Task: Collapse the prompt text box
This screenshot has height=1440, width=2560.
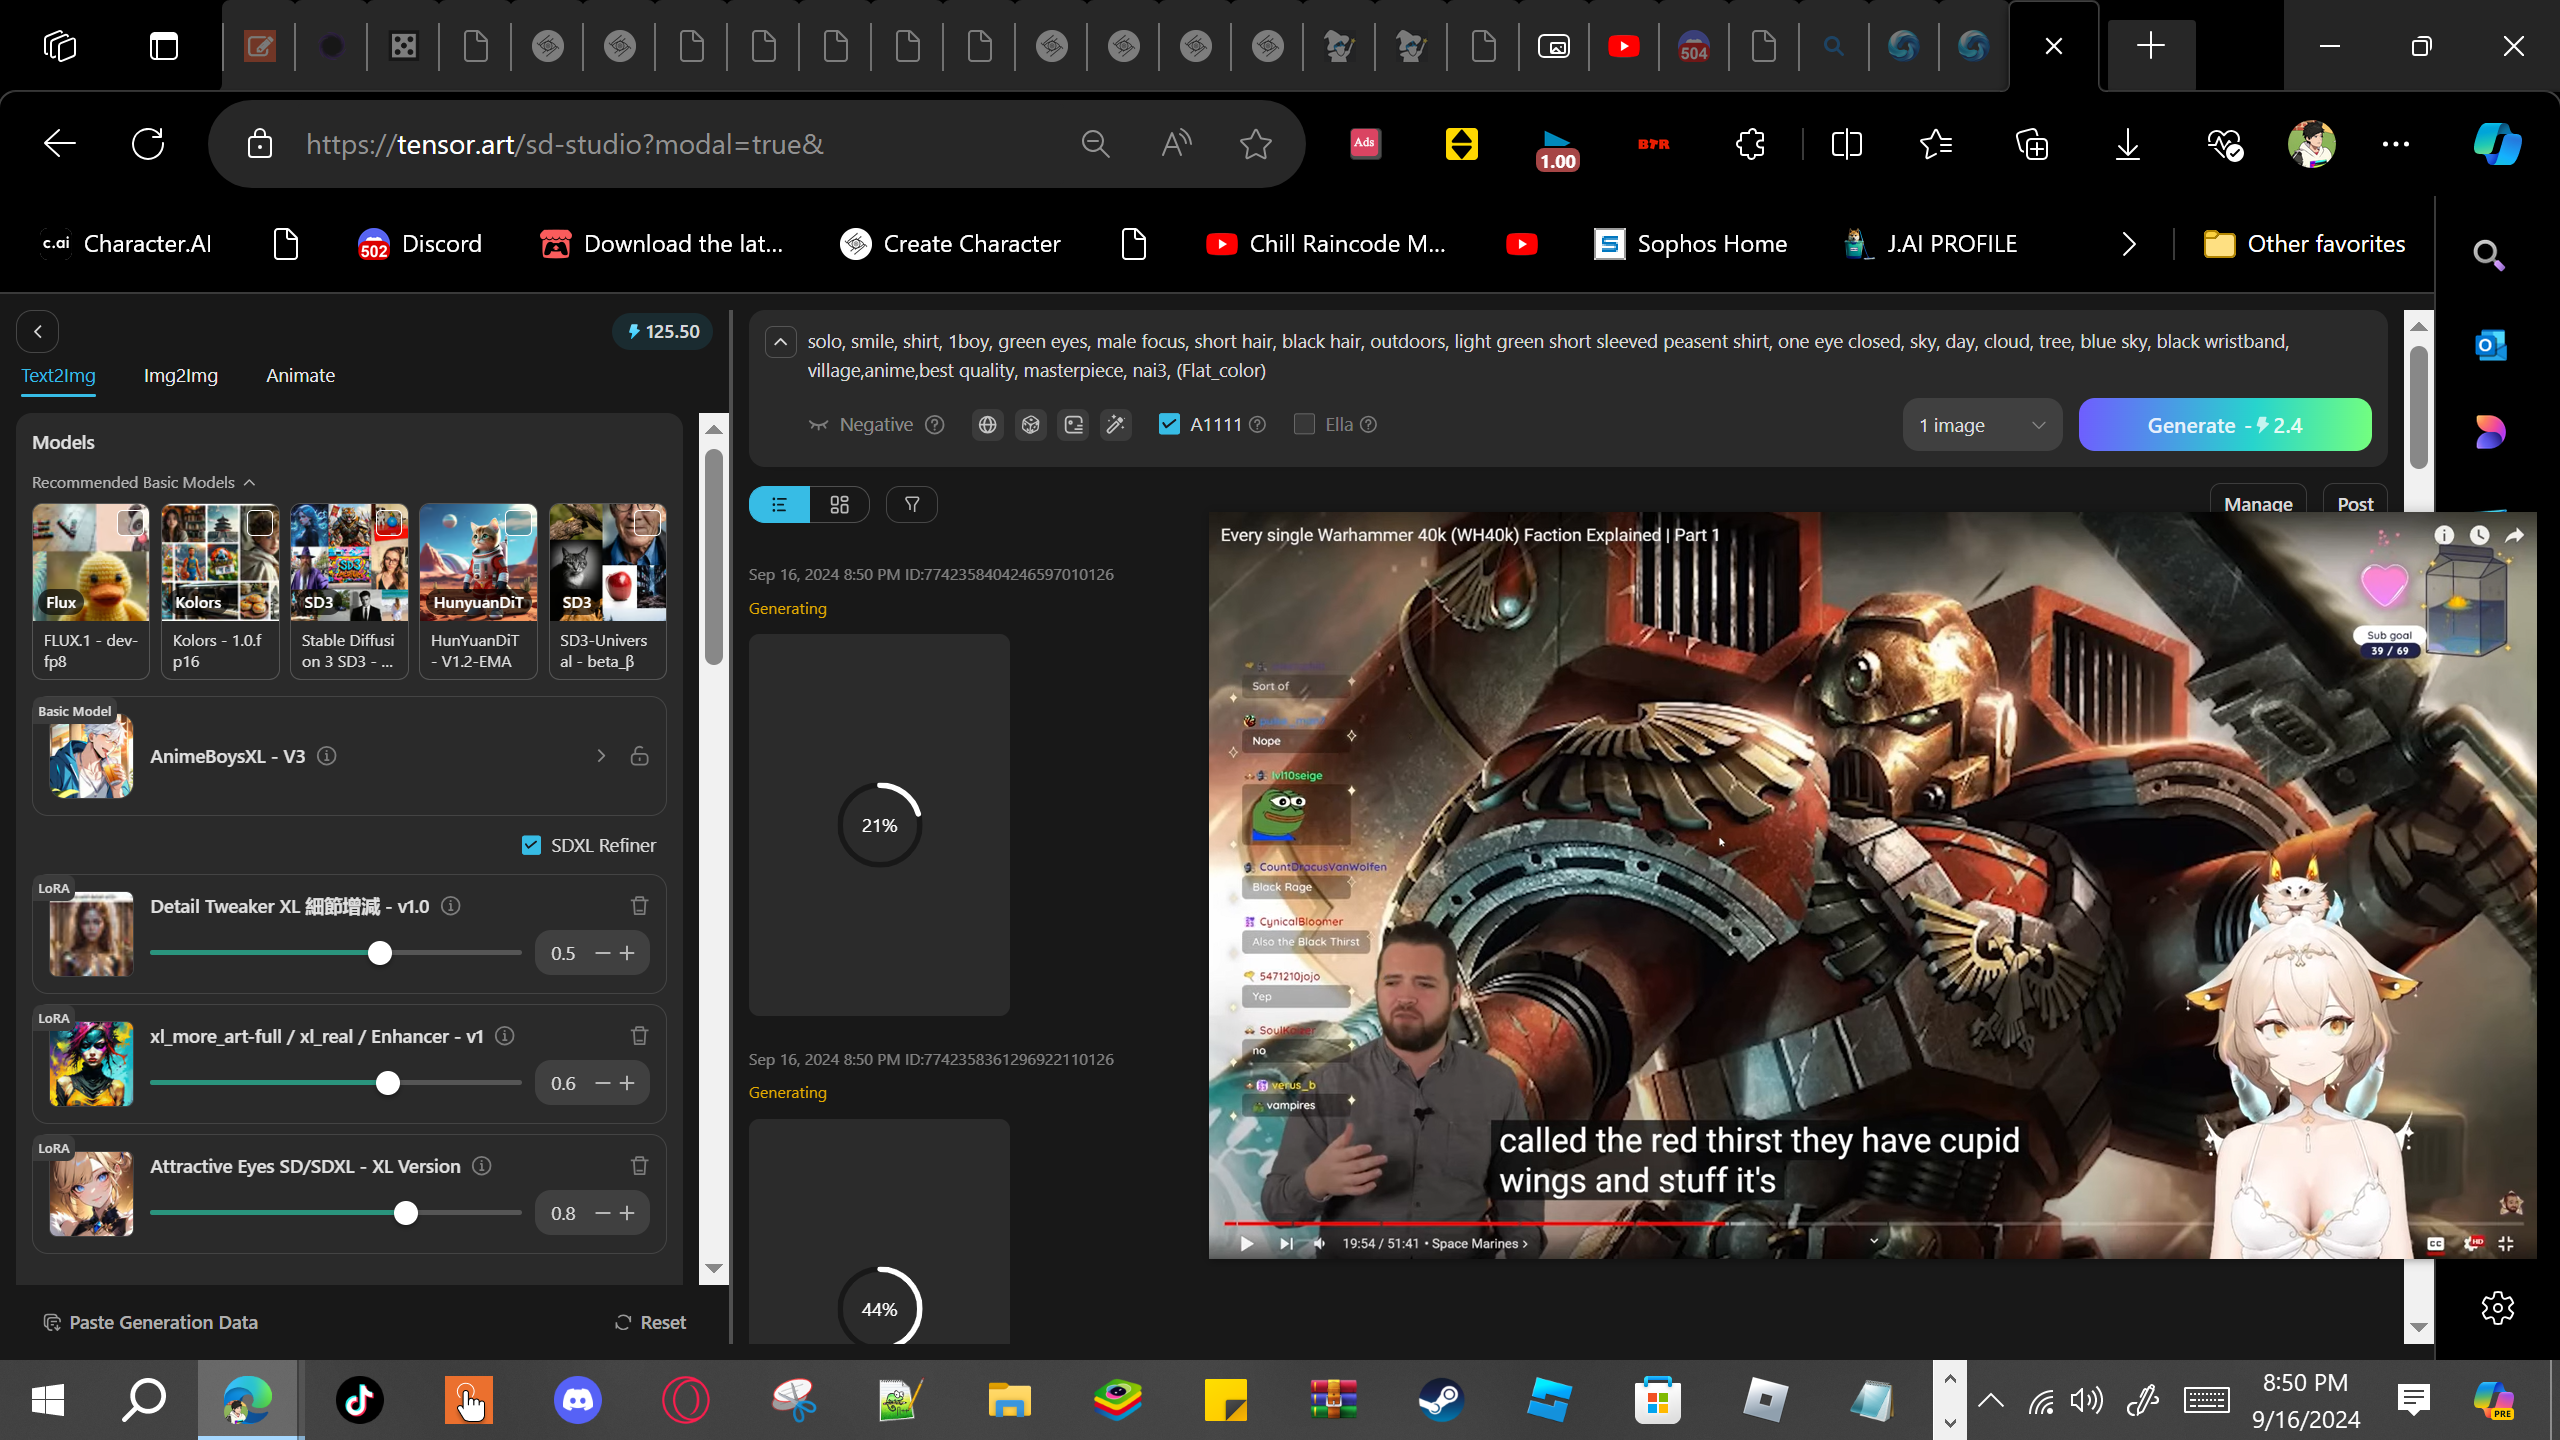Action: pos(781,342)
